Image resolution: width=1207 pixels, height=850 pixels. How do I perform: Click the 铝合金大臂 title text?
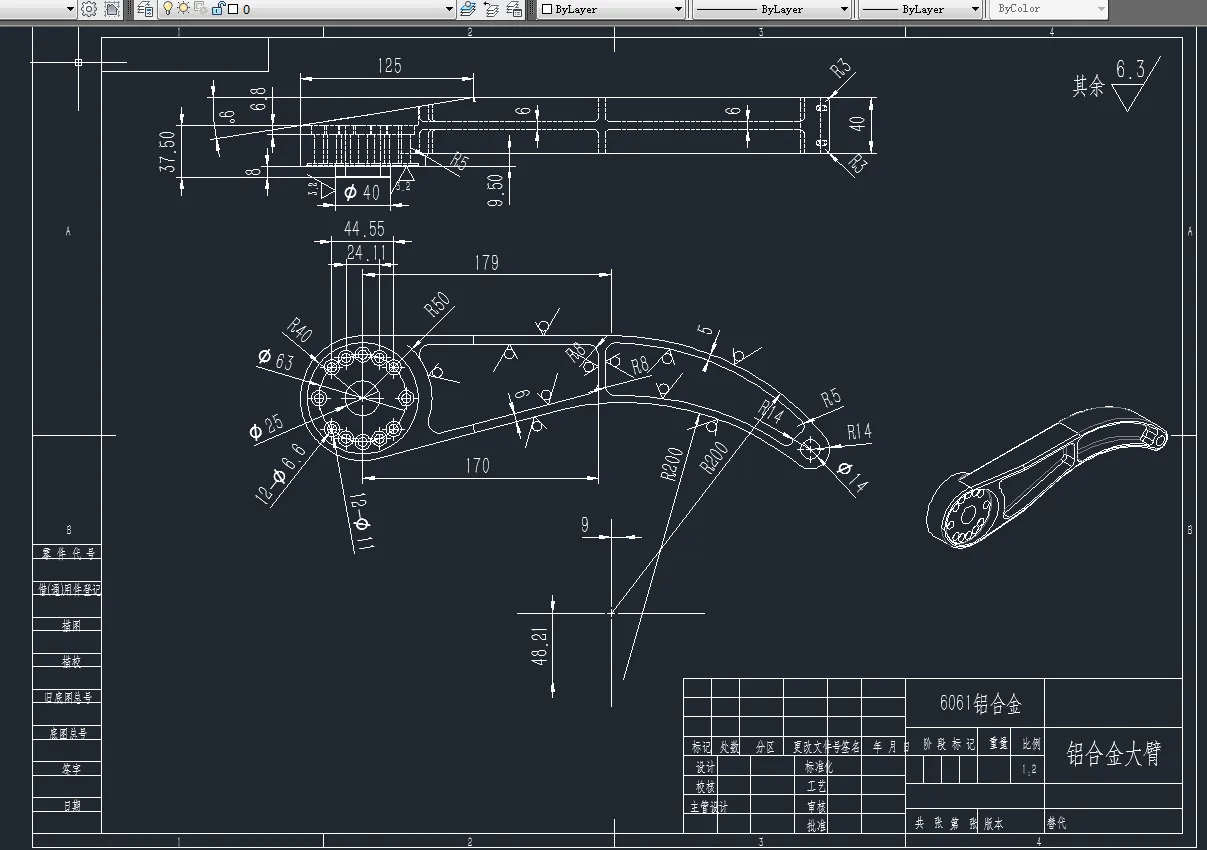coord(1113,753)
